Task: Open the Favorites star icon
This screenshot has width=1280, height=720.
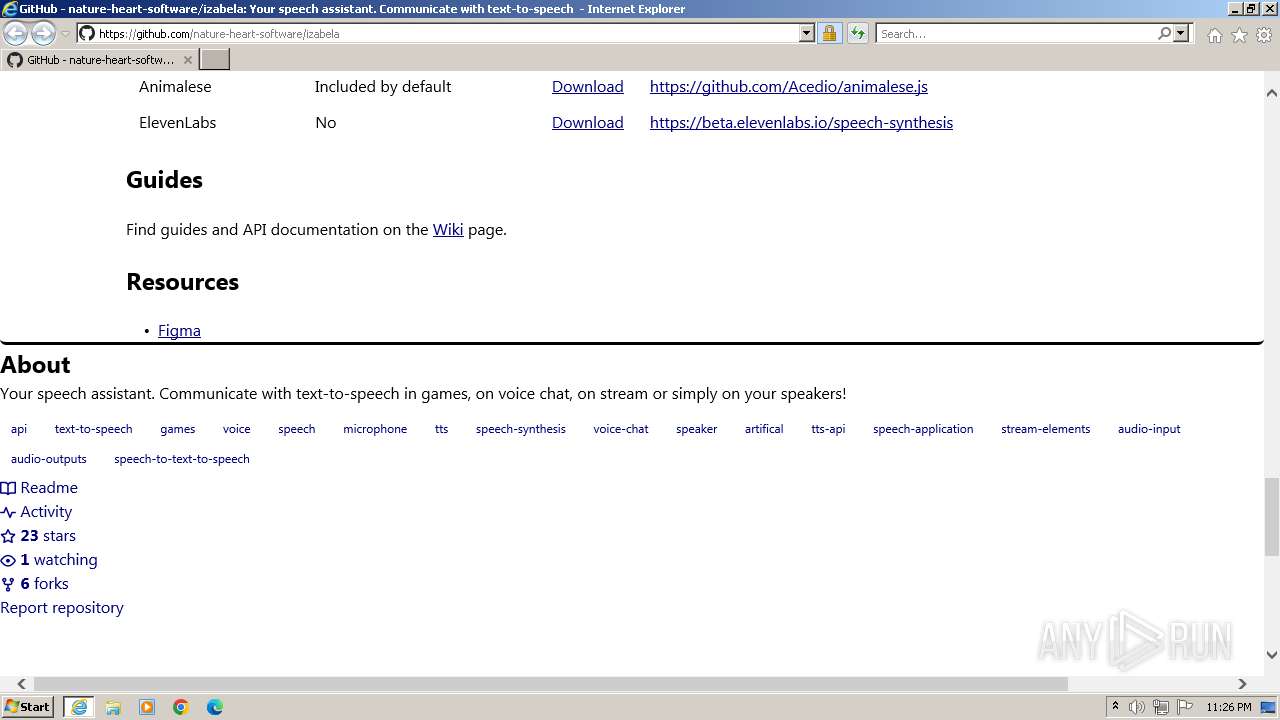Action: tap(1239, 35)
